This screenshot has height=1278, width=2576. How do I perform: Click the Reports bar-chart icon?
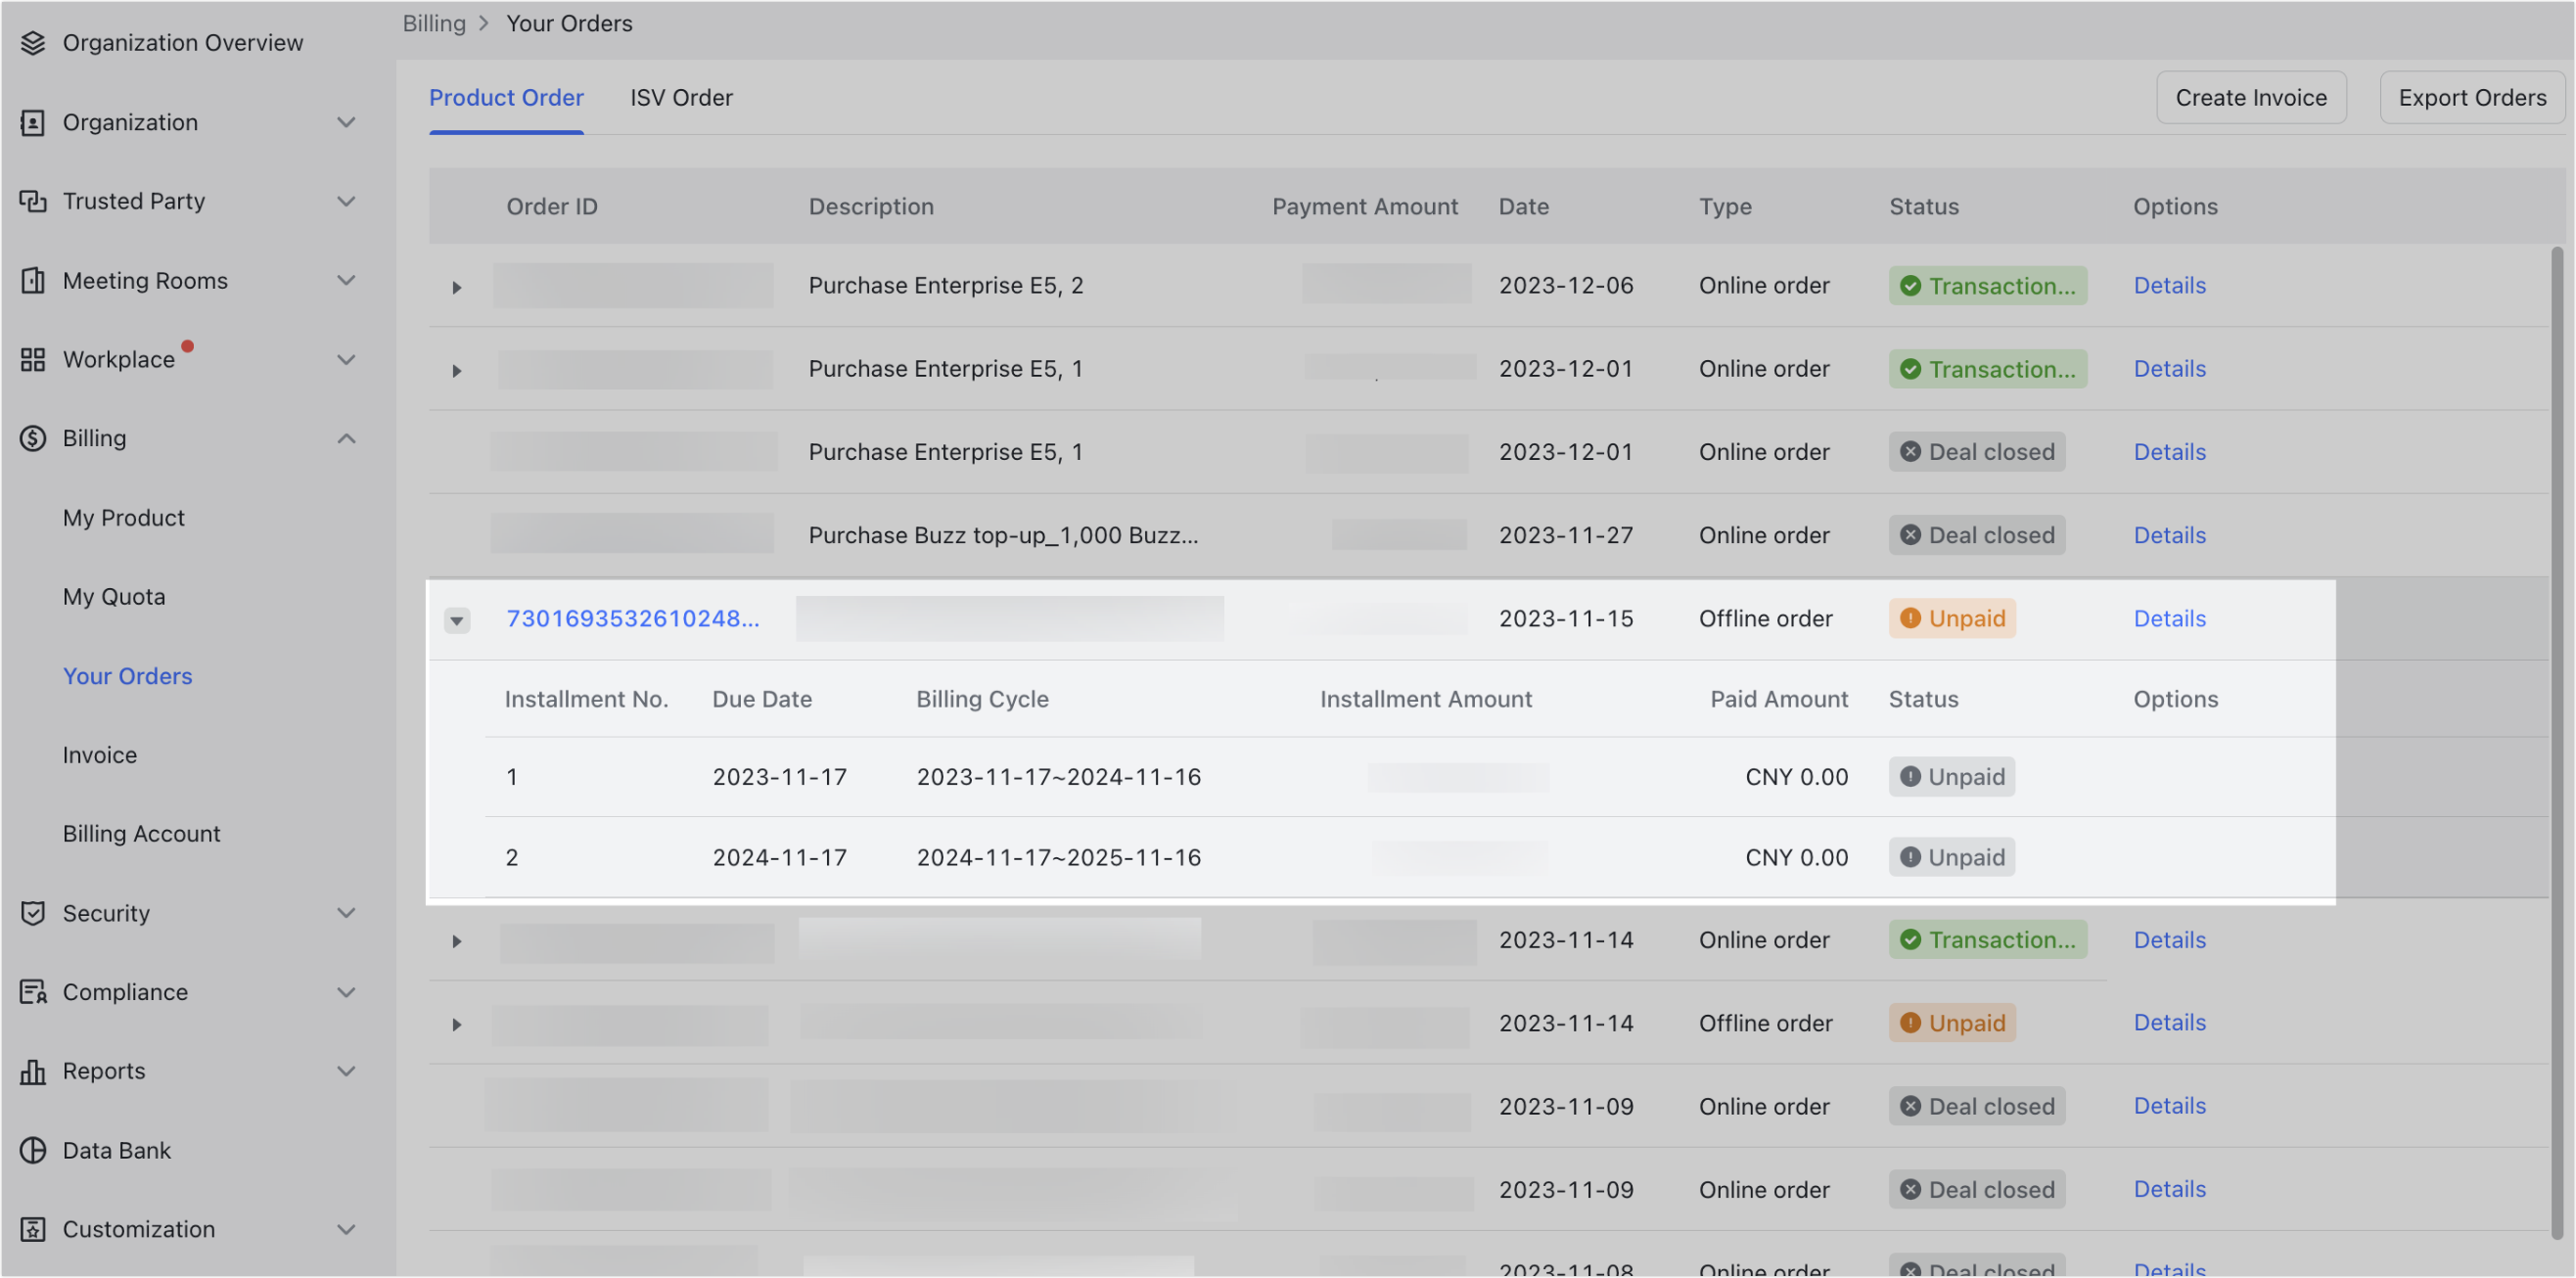pos(33,1070)
